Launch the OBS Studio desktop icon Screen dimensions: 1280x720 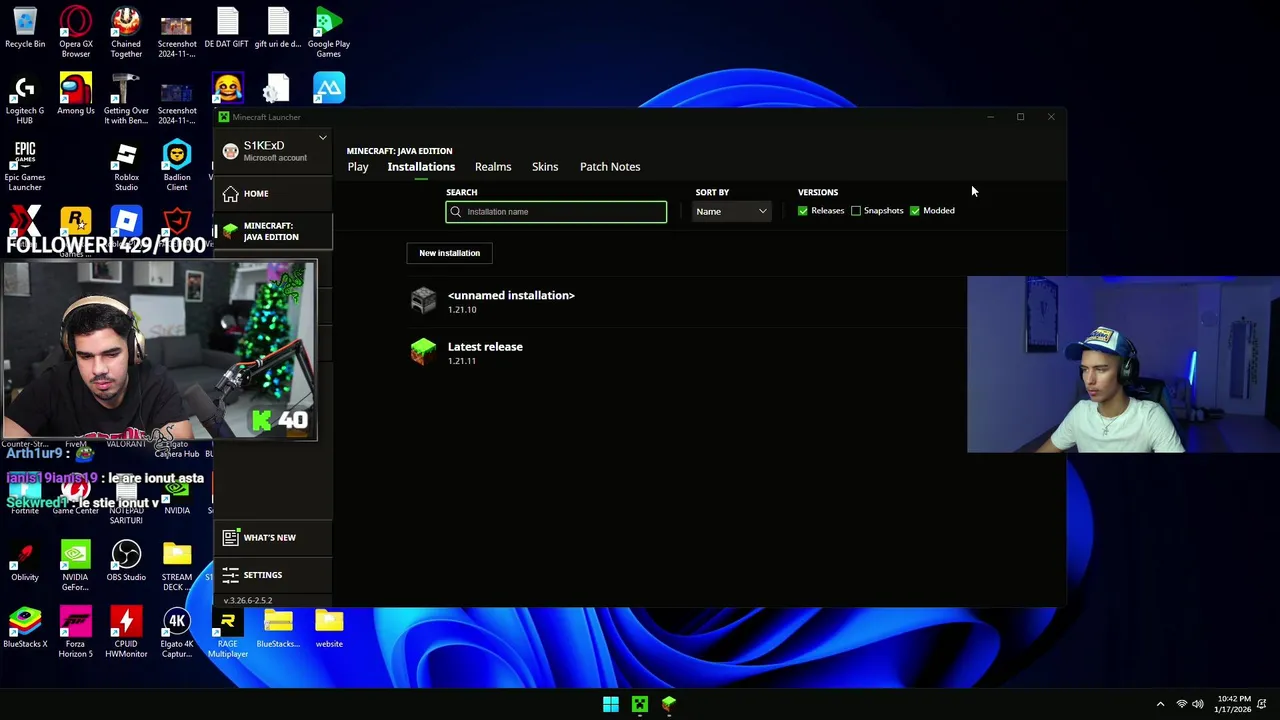tap(126, 561)
